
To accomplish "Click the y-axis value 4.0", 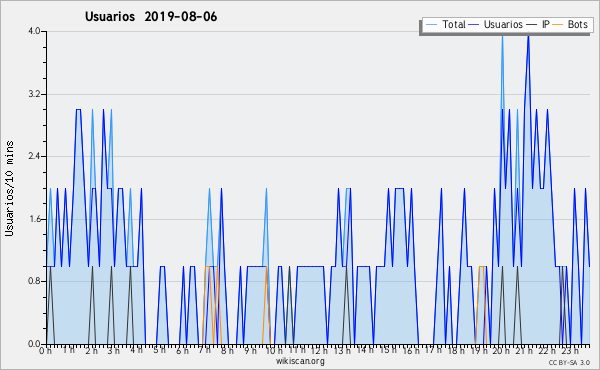I will click(34, 31).
